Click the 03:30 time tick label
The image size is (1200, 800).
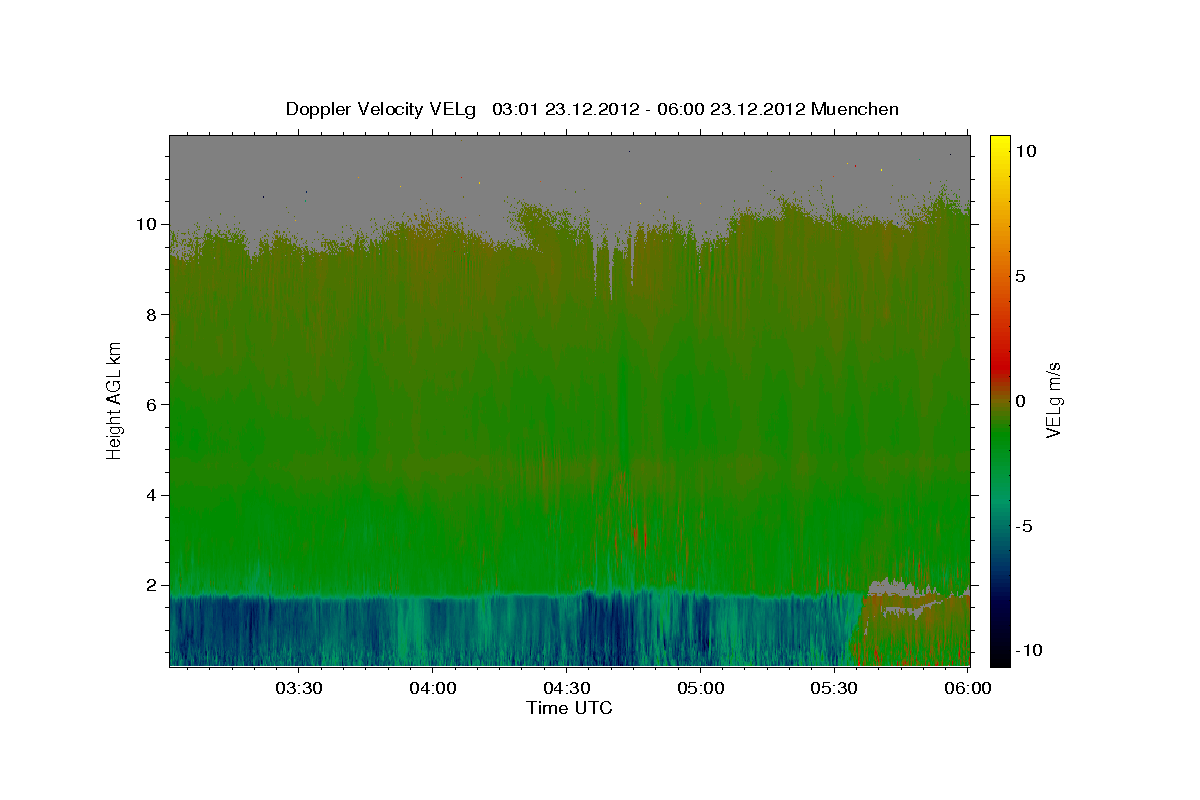click(298, 688)
